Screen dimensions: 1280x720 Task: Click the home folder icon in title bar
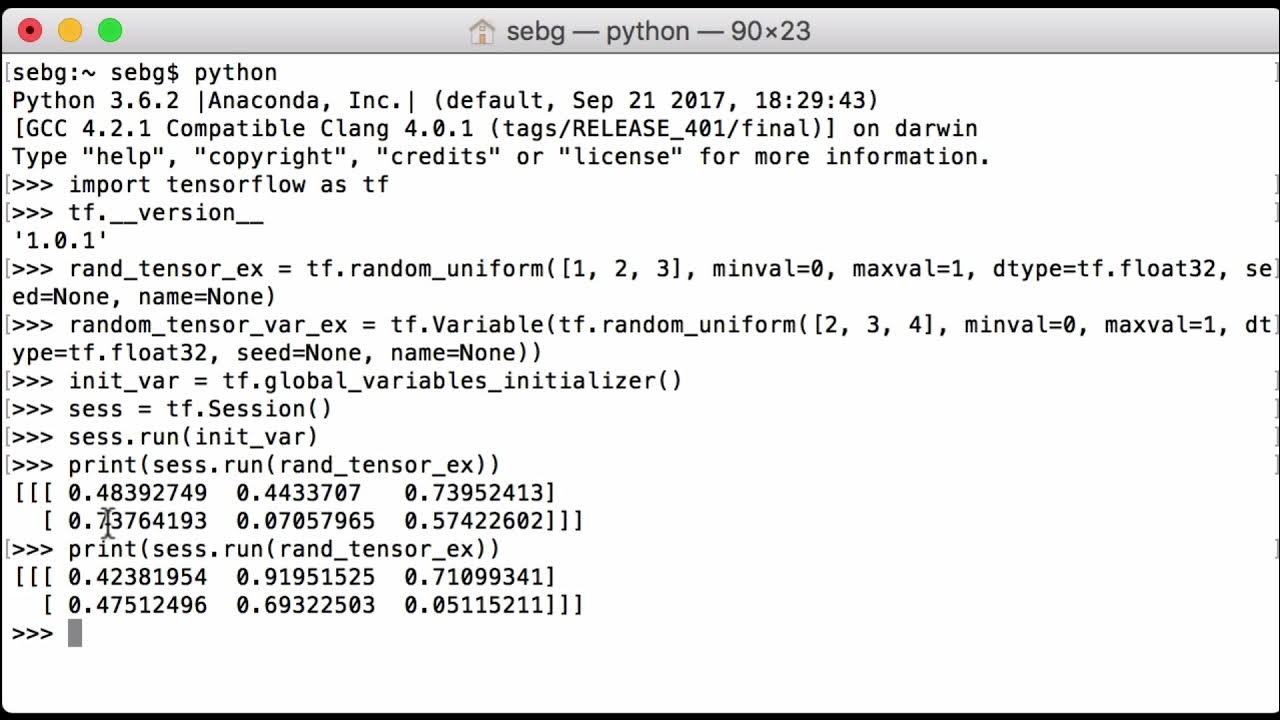482,31
